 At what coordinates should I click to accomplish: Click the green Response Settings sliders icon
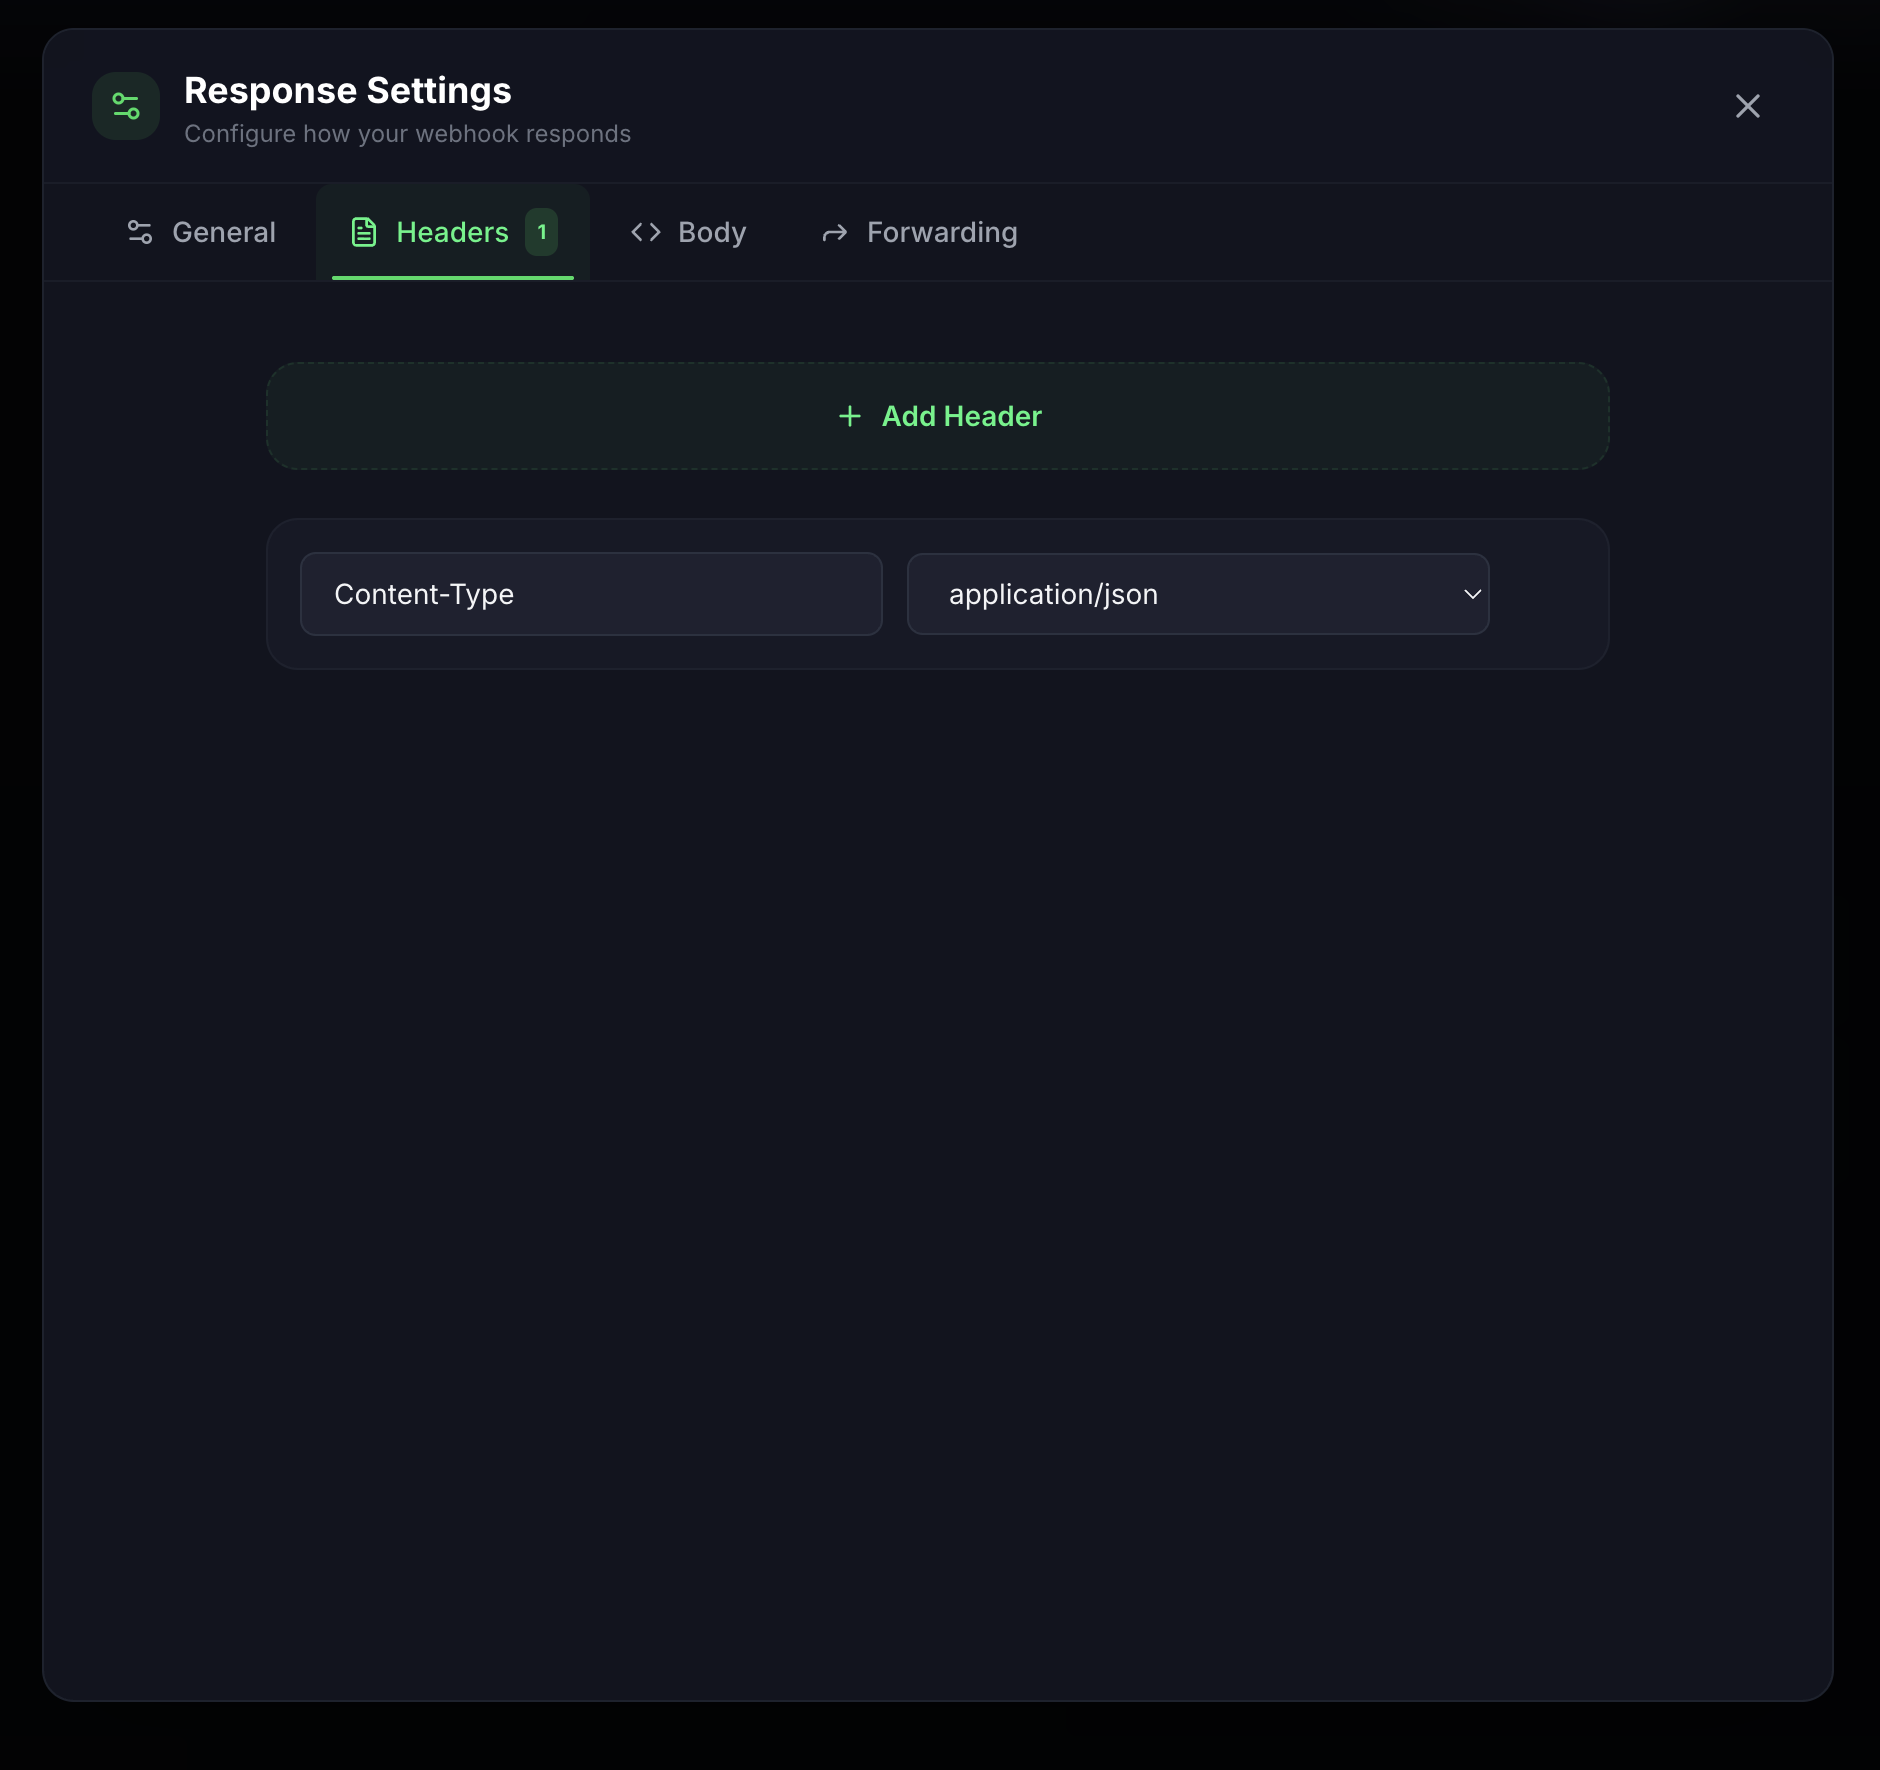click(x=126, y=106)
